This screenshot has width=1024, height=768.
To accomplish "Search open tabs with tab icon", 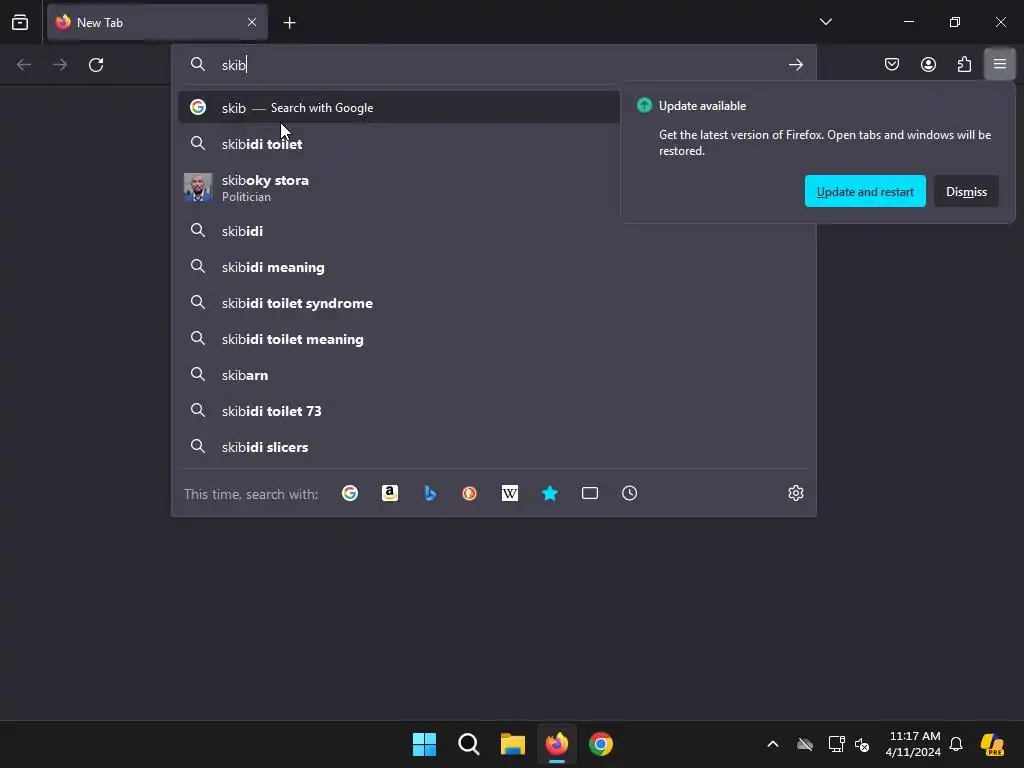I will click(x=590, y=493).
